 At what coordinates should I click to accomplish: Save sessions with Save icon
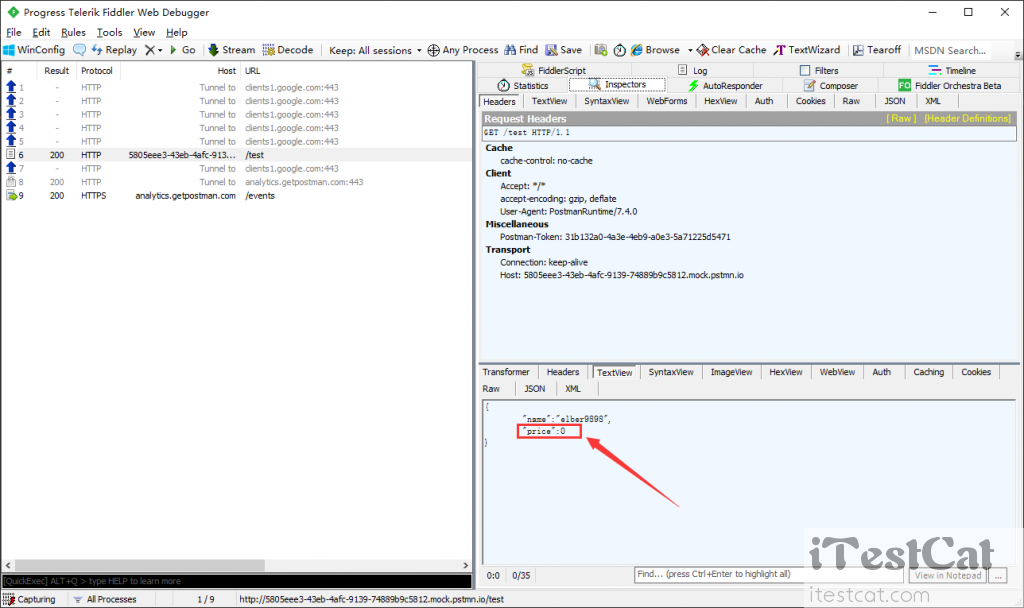tap(564, 50)
